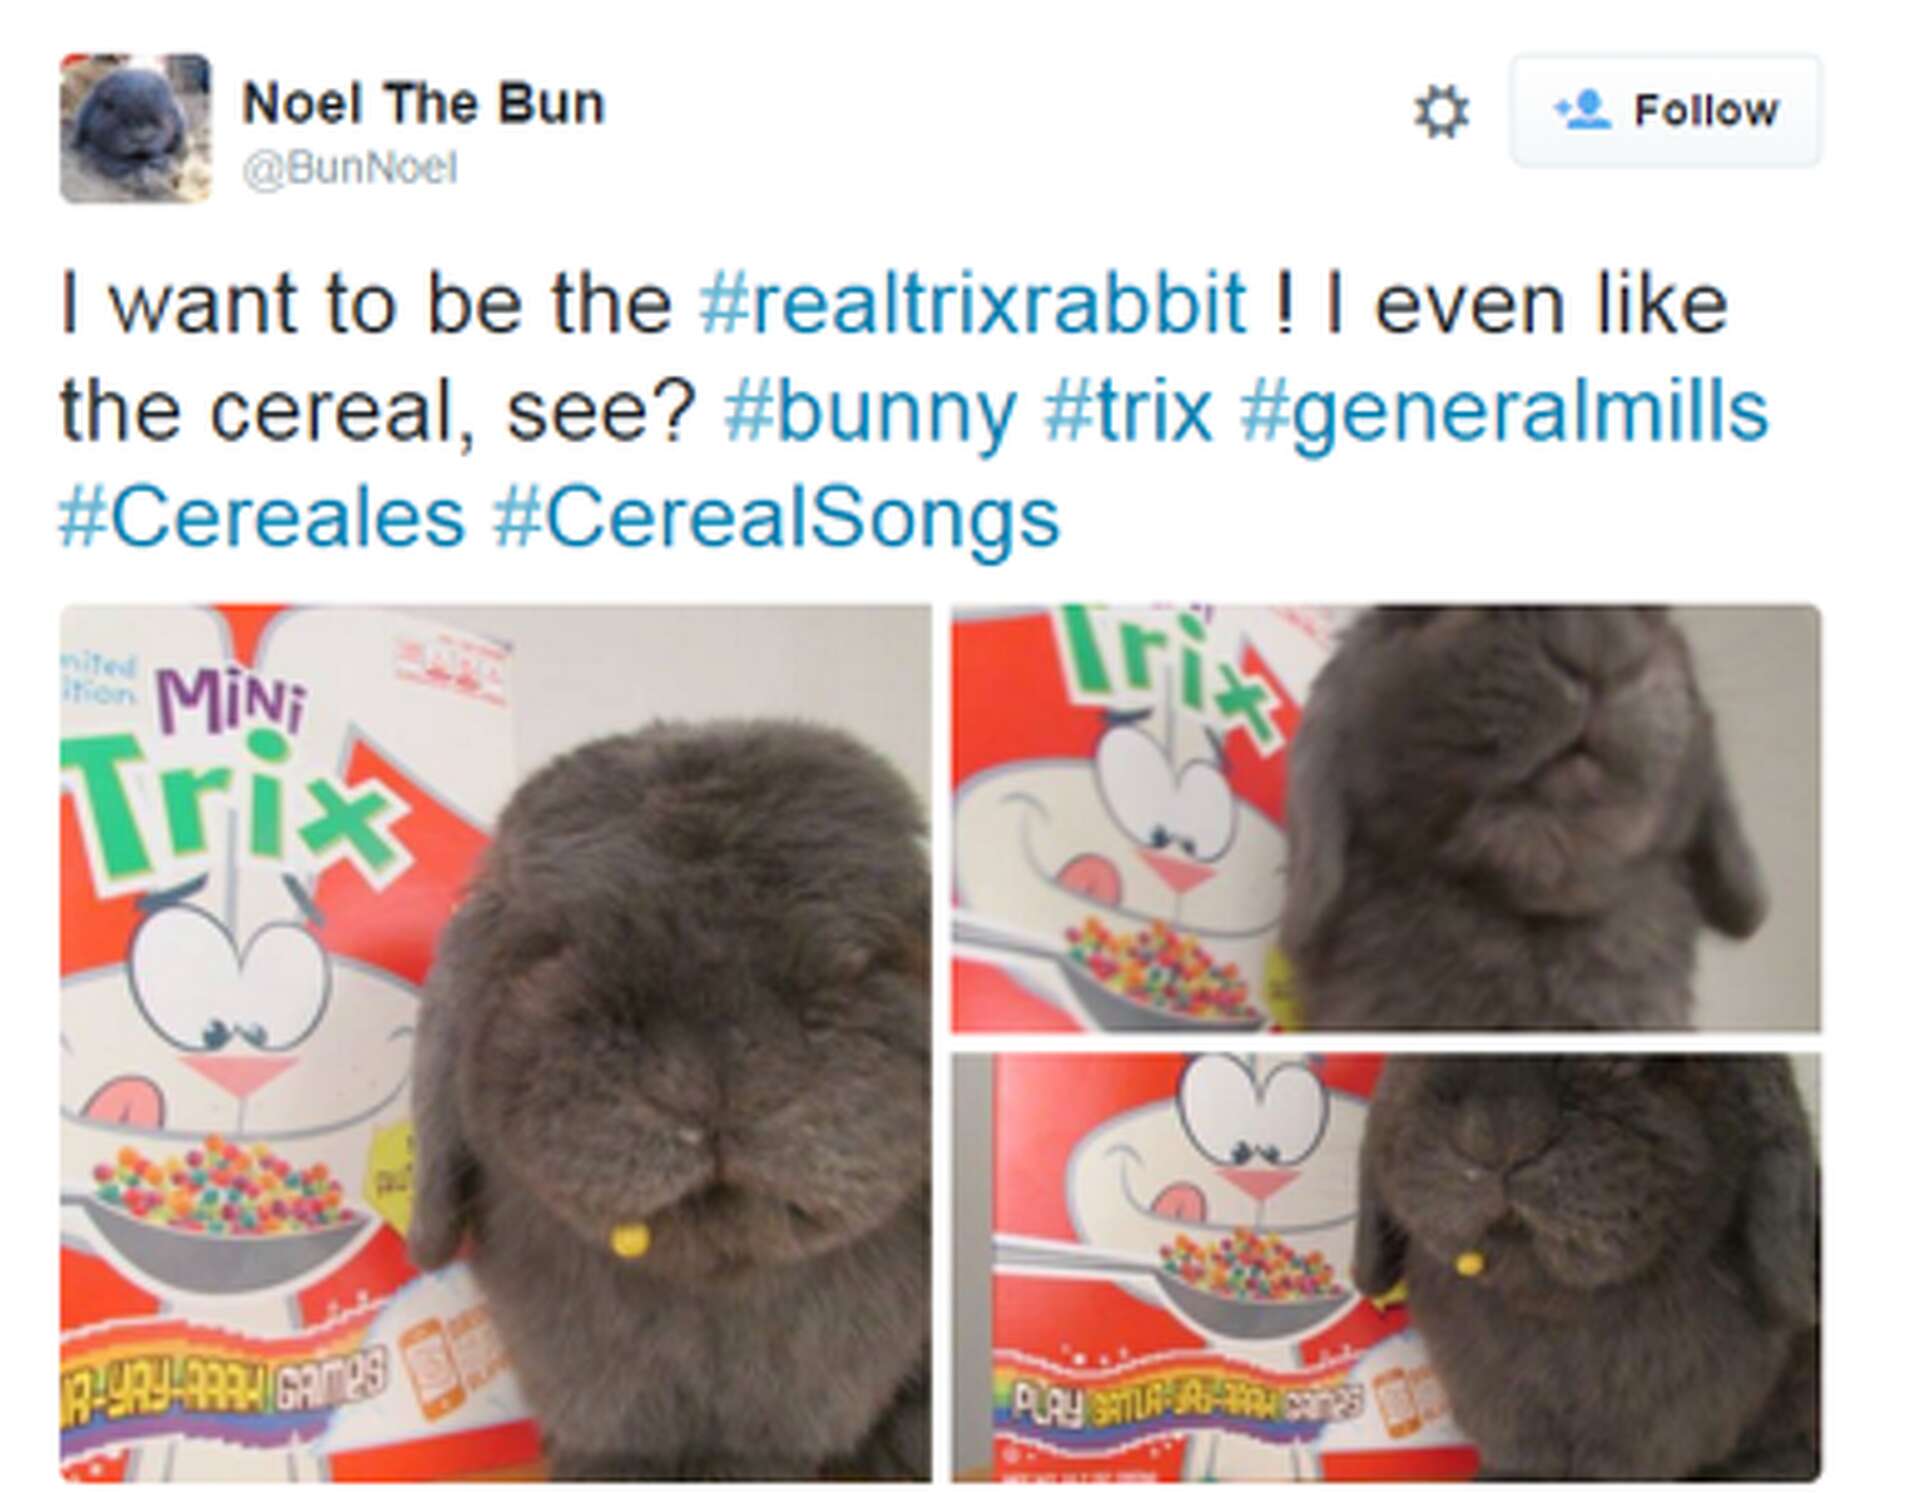Visit the #generalmills hashtag
The height and width of the screenshot is (1493, 1920).
1504,410
